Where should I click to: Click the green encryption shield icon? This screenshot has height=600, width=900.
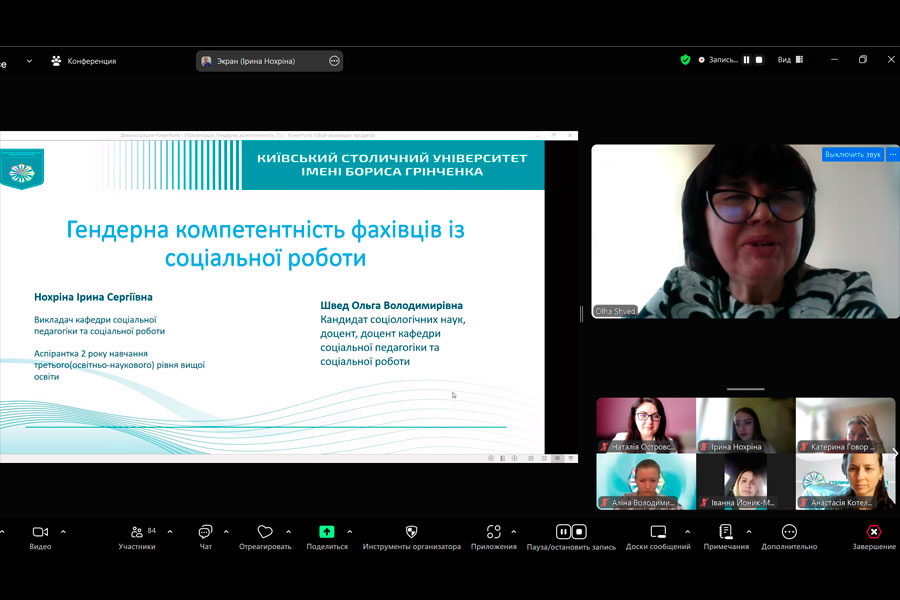tap(685, 60)
